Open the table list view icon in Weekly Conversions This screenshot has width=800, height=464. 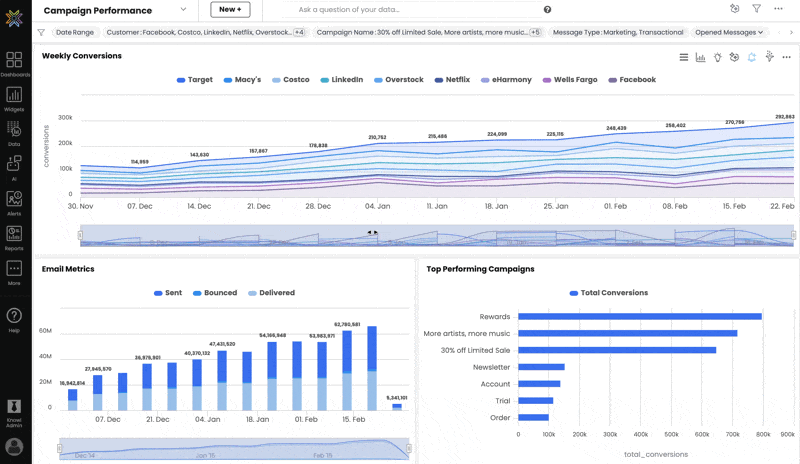[x=684, y=57]
